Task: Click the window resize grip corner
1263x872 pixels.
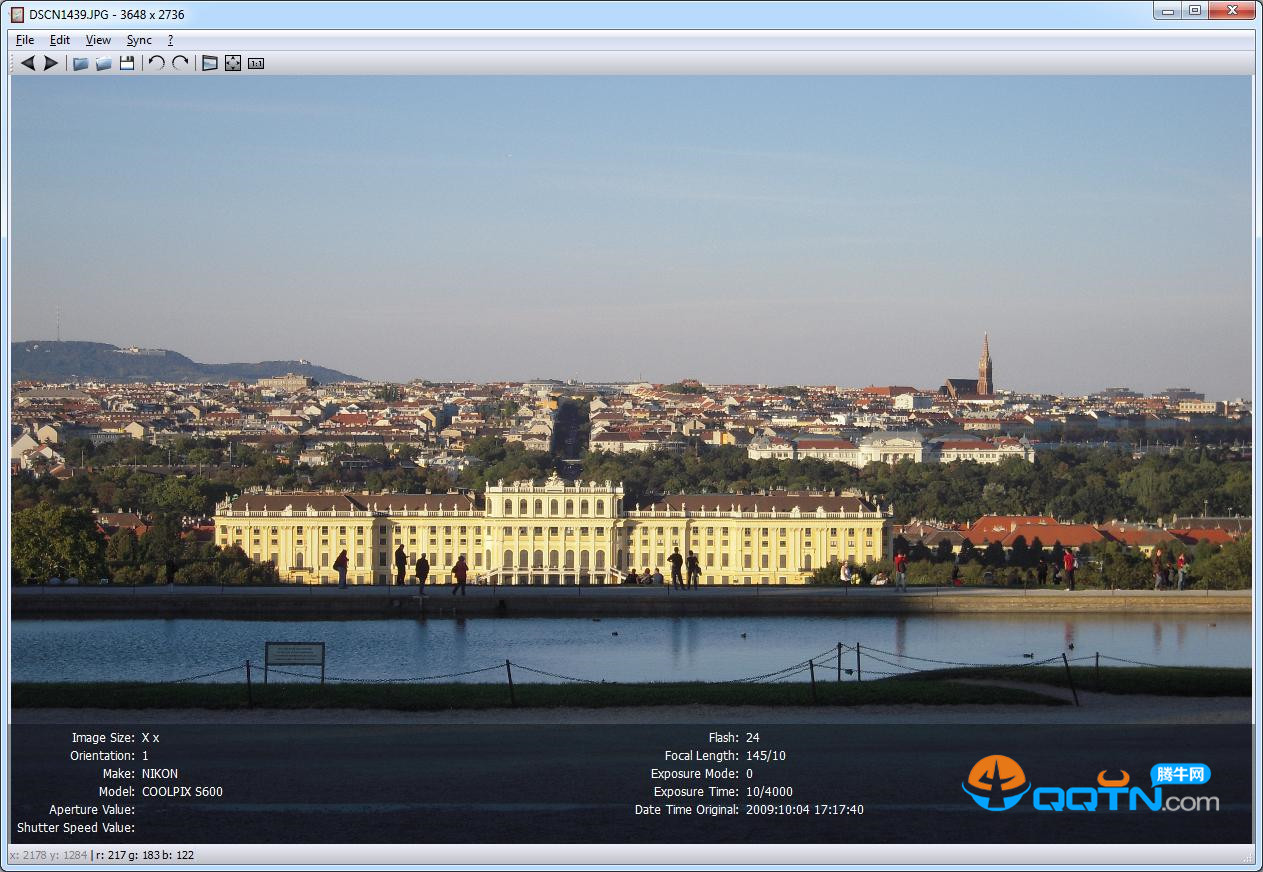Action: tap(1247, 857)
